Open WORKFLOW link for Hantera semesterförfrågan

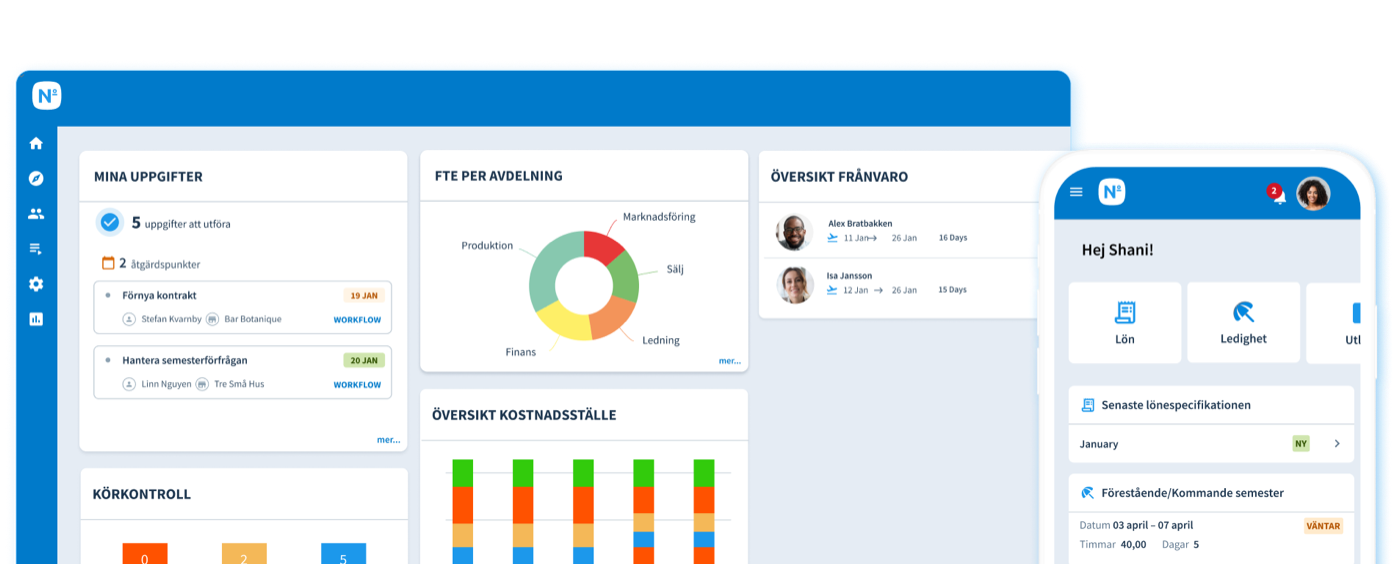(357, 385)
